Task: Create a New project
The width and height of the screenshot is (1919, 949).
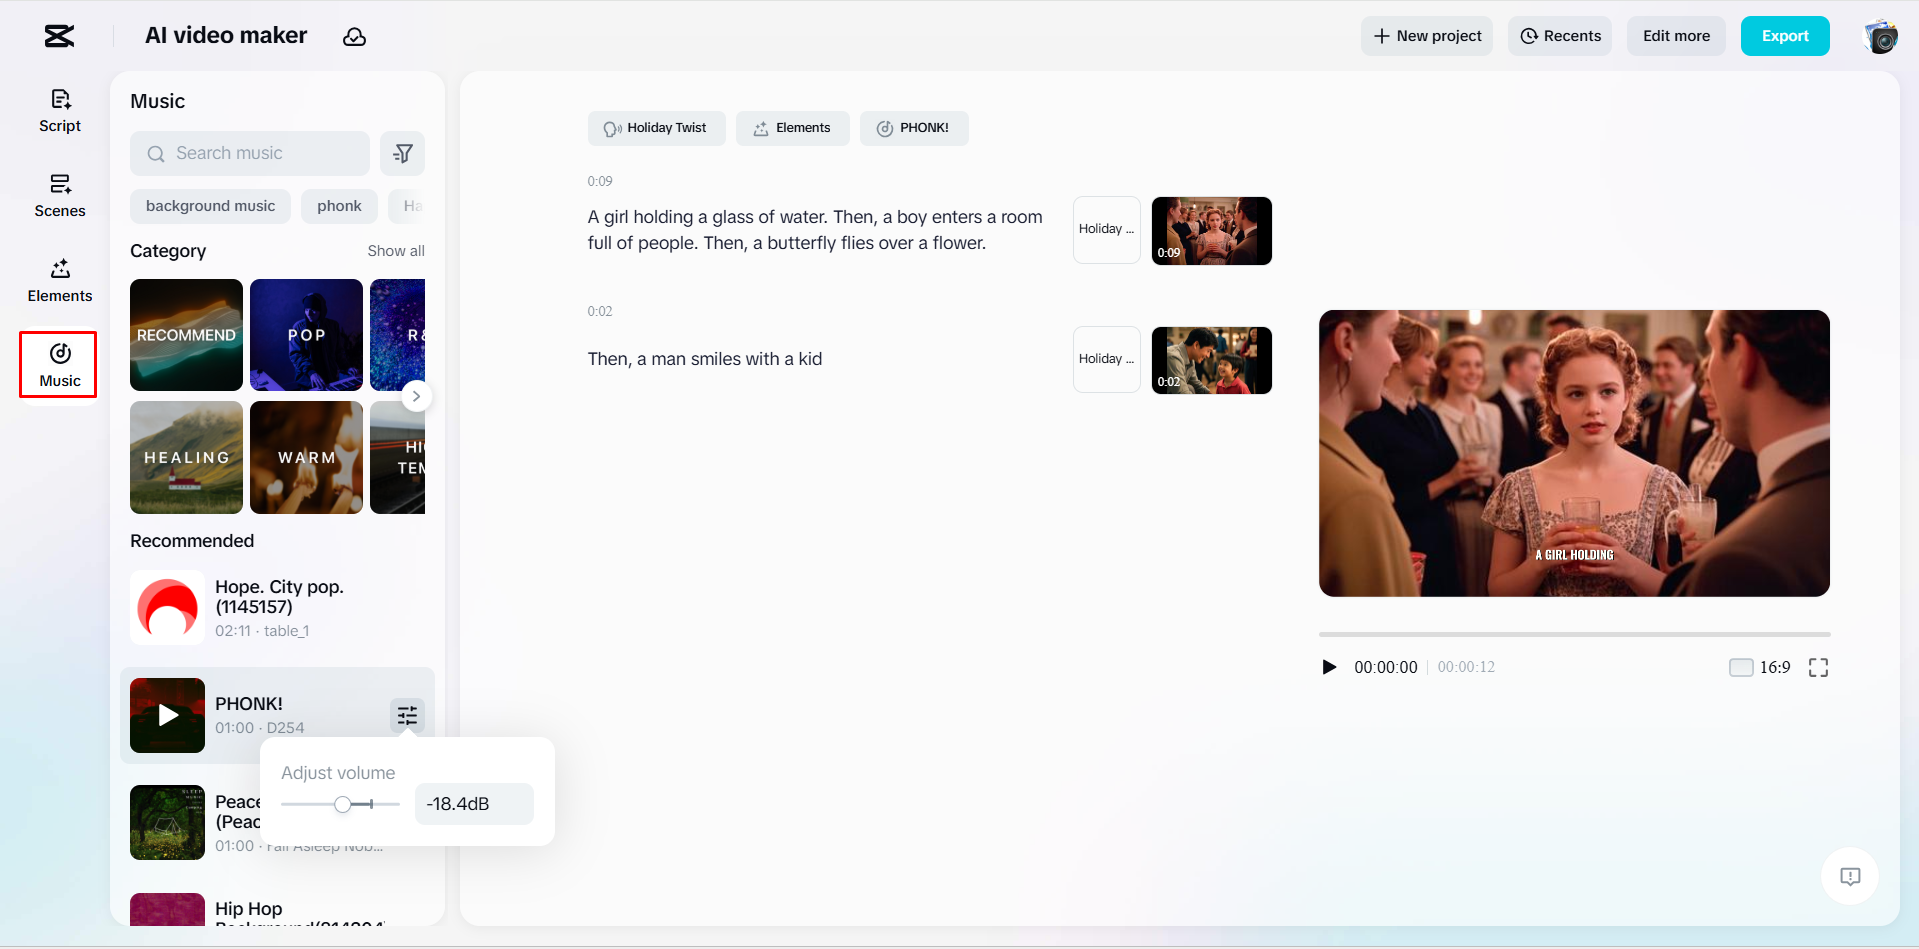Action: point(1427,36)
